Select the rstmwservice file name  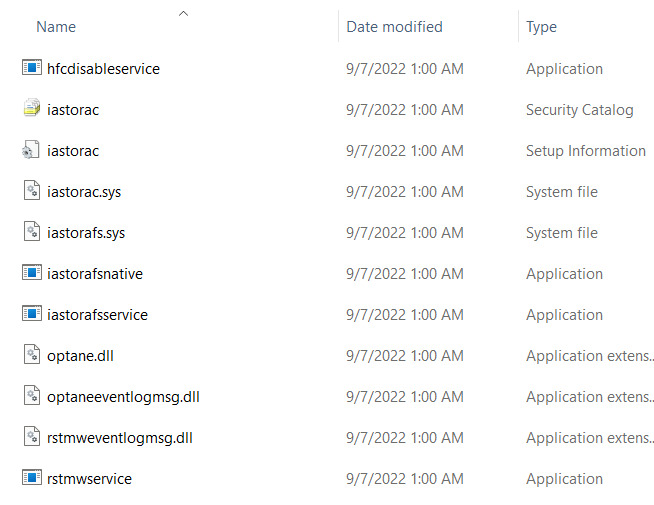coord(89,478)
